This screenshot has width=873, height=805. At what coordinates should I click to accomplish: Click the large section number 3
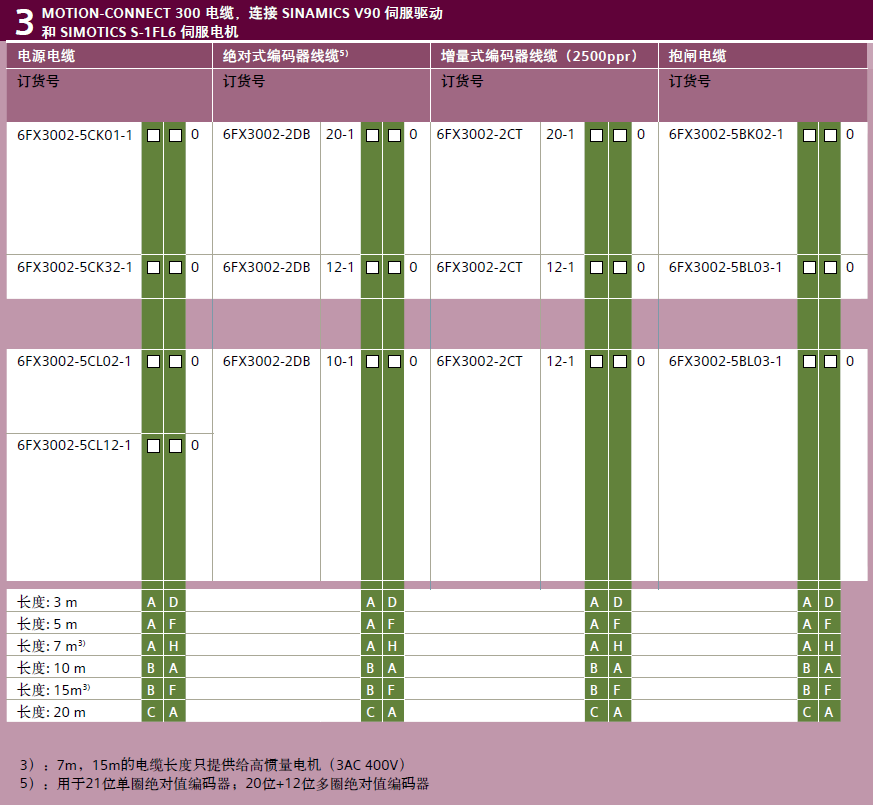pyautogui.click(x=23, y=22)
